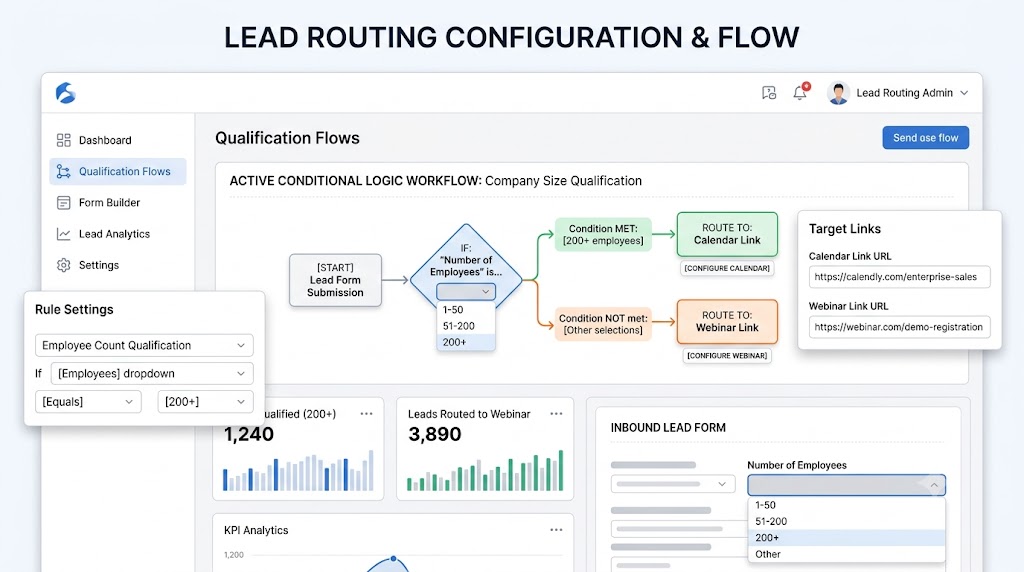Select 1-50 in the inbound form list
1024x572 pixels.
pos(846,505)
